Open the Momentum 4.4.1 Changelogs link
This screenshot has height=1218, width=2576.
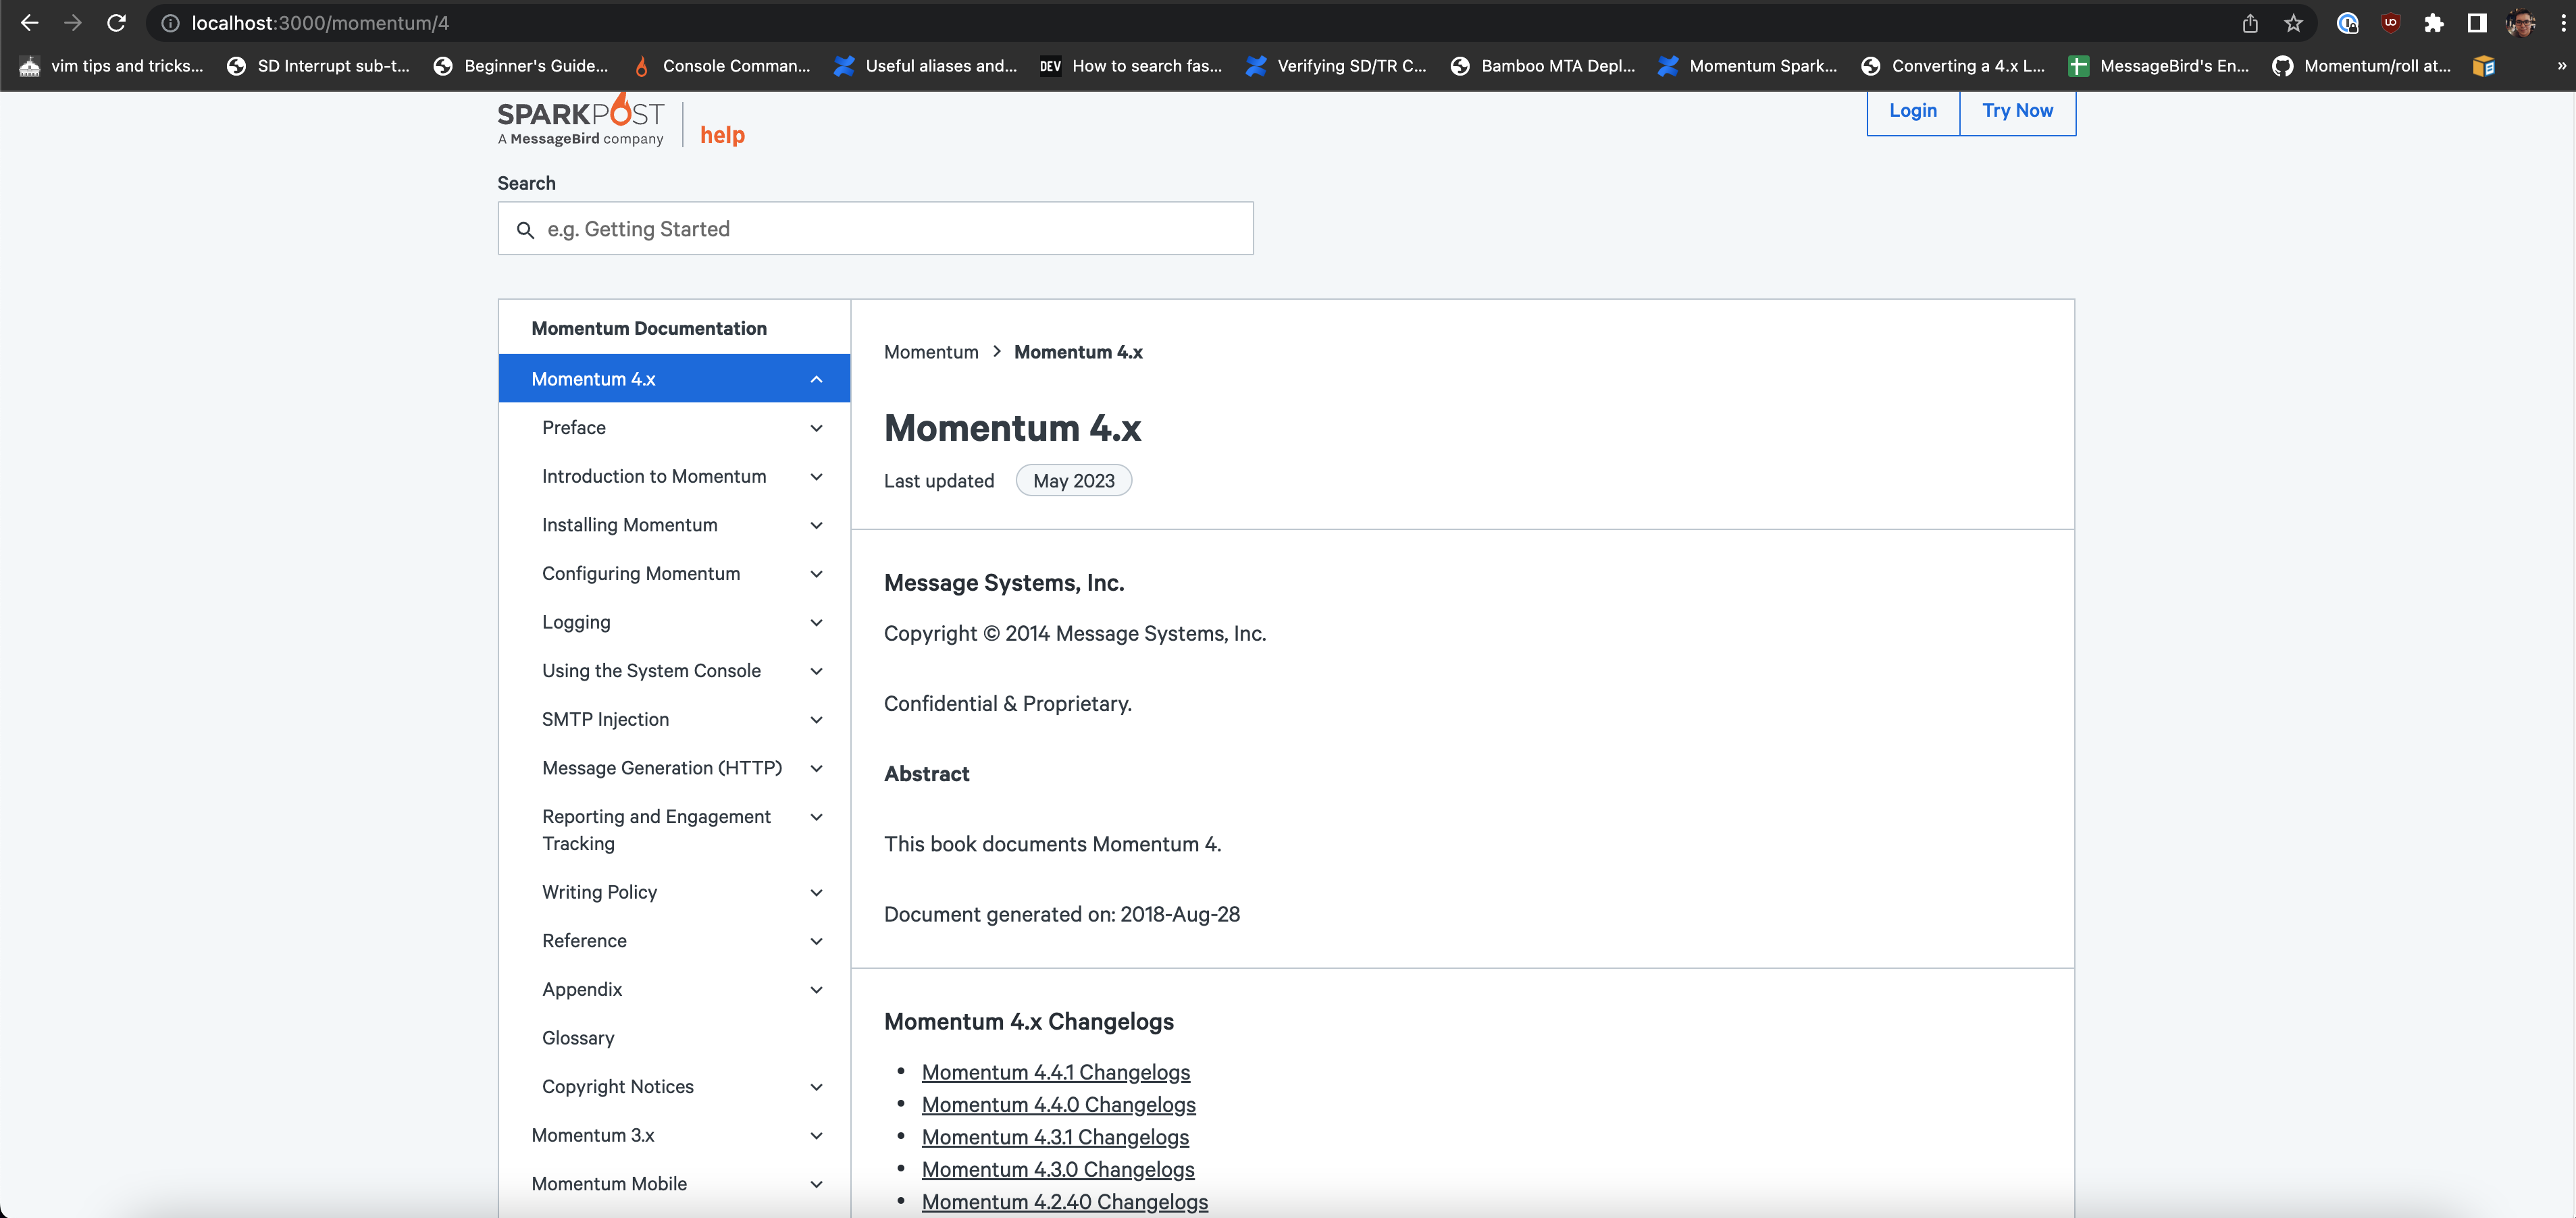[1055, 1072]
